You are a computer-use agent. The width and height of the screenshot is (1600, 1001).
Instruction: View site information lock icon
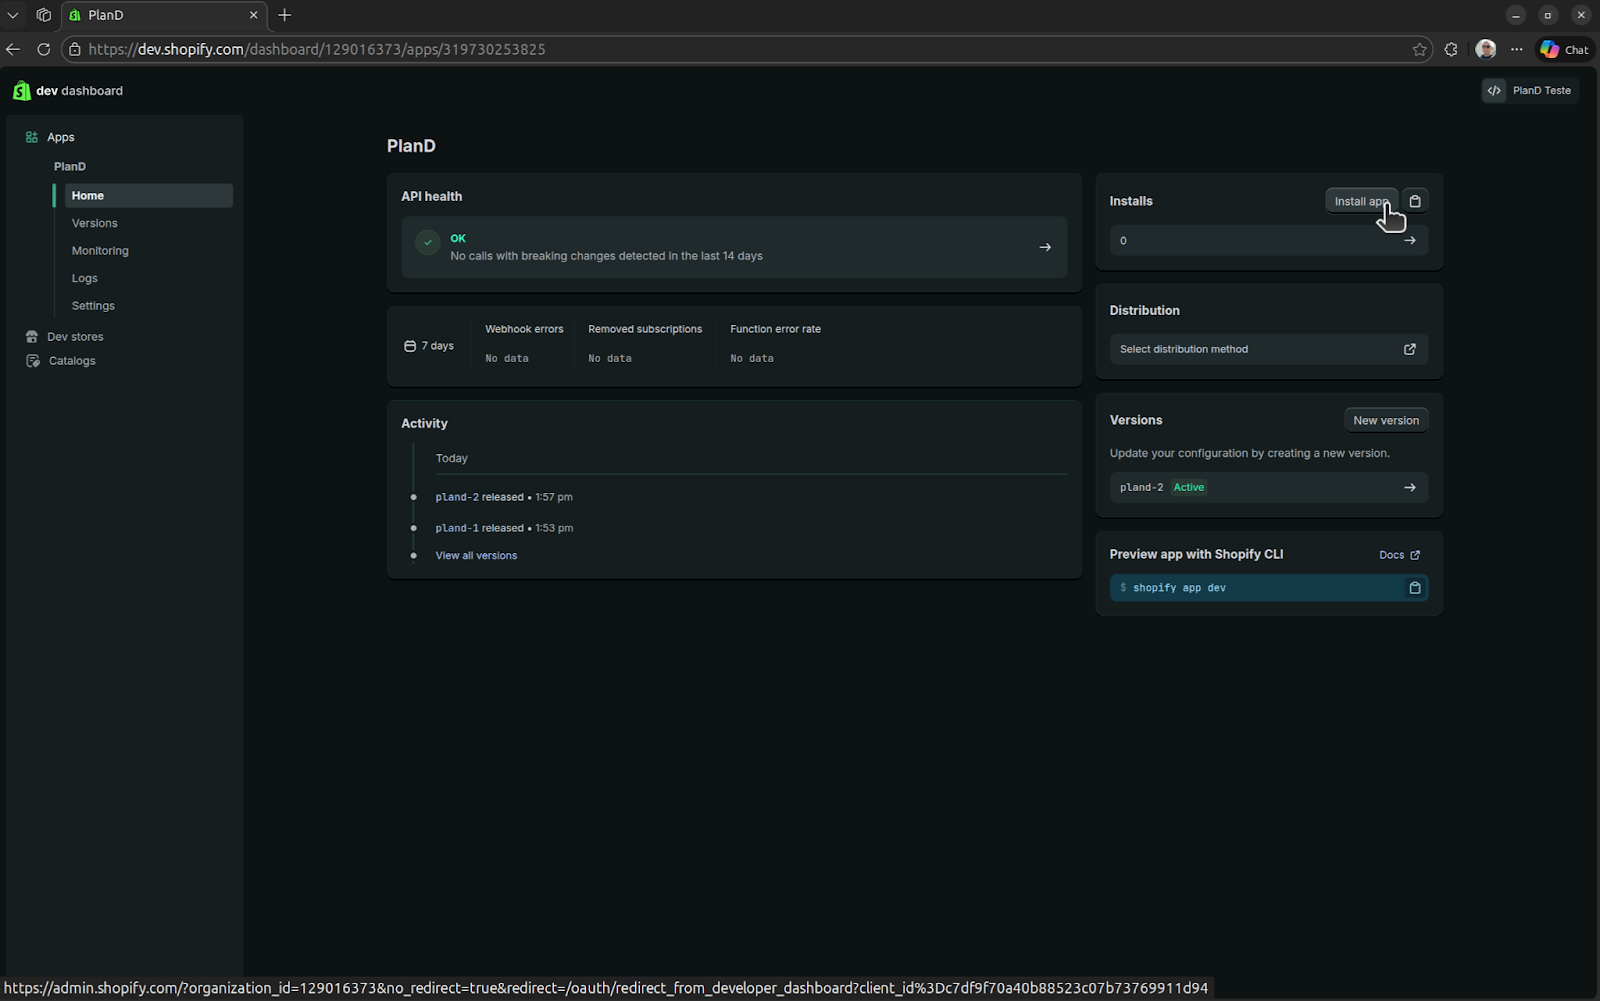click(75, 49)
